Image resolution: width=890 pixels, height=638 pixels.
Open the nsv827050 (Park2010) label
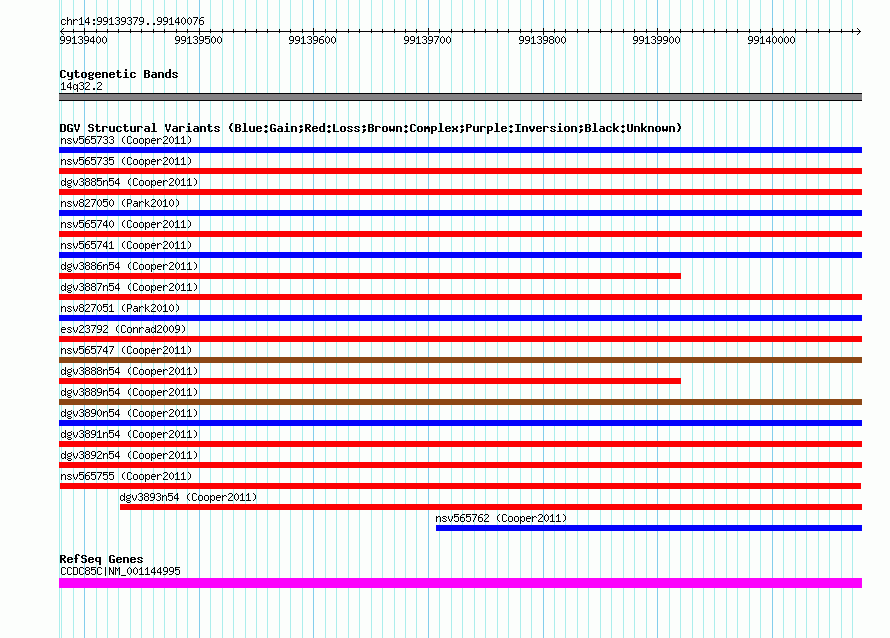tap(120, 203)
